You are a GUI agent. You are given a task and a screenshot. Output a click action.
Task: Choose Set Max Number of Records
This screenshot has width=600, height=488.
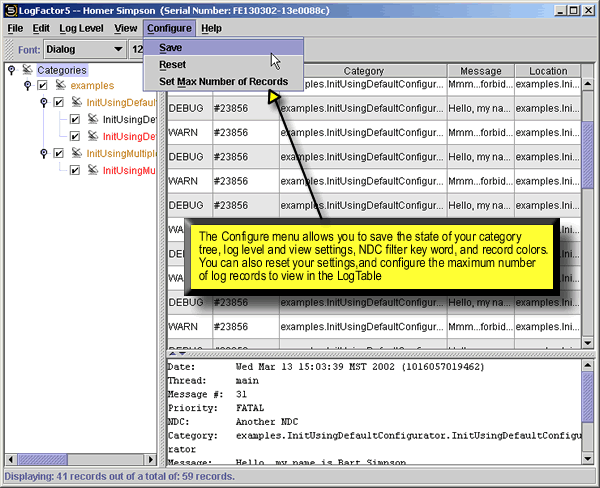[x=223, y=81]
